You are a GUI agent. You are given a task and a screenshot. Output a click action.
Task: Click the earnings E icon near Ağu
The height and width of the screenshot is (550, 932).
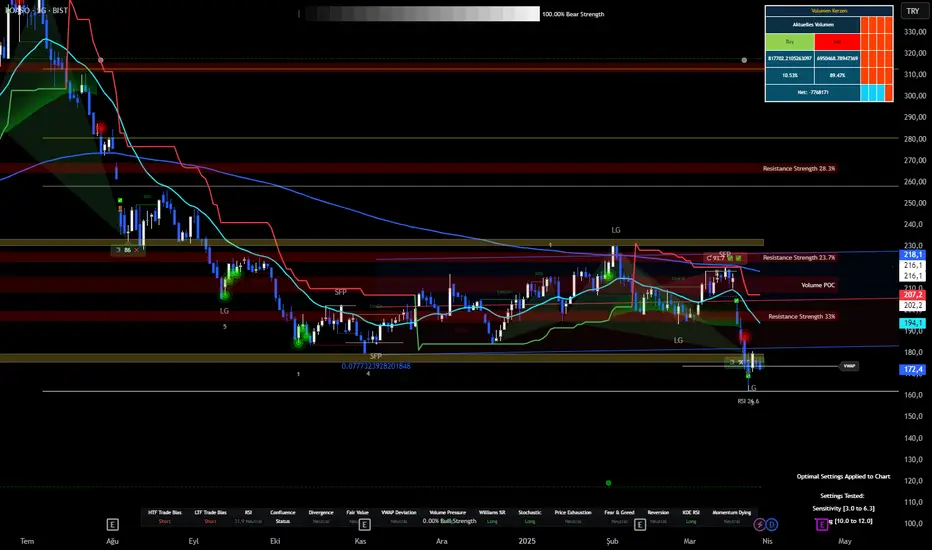(x=115, y=523)
